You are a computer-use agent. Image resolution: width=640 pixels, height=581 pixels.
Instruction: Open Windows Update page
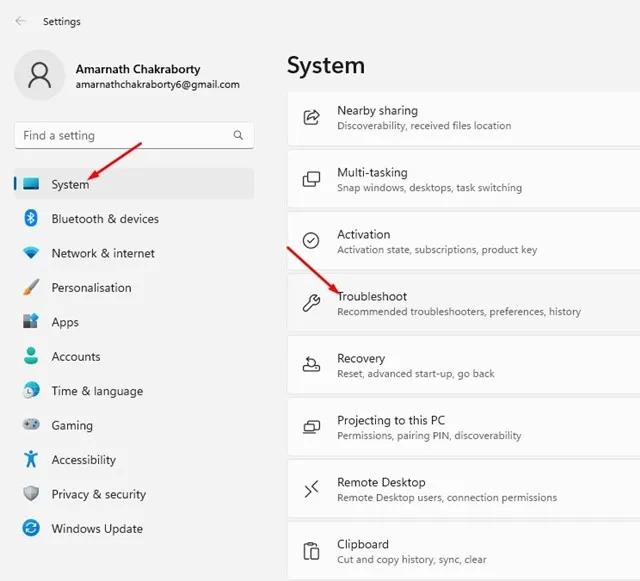pos(134,528)
